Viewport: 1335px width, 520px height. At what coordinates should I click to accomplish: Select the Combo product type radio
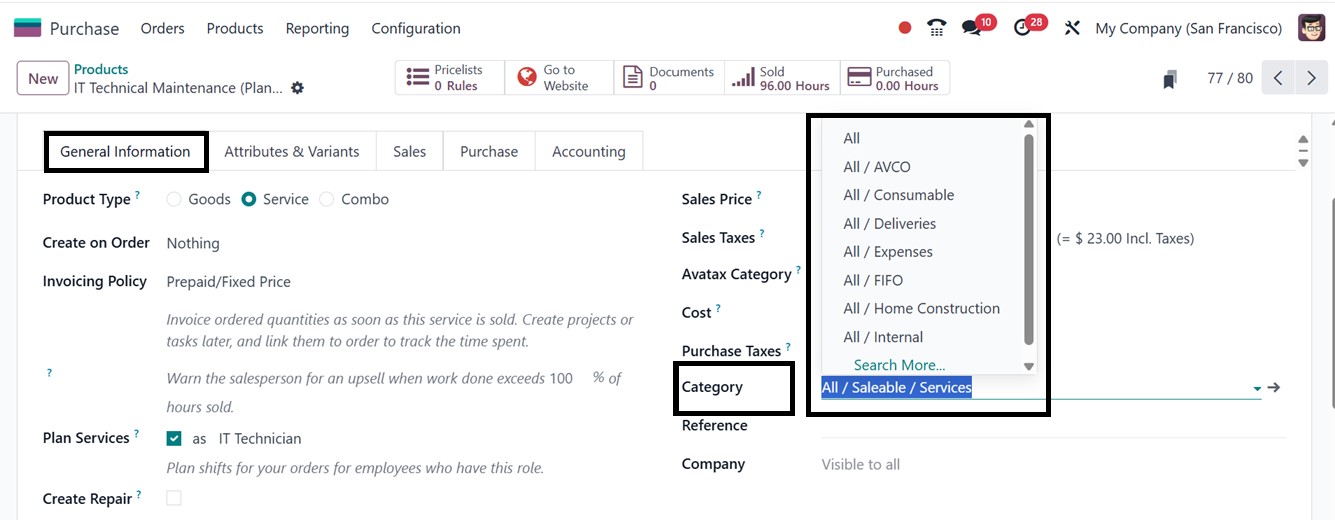(327, 199)
